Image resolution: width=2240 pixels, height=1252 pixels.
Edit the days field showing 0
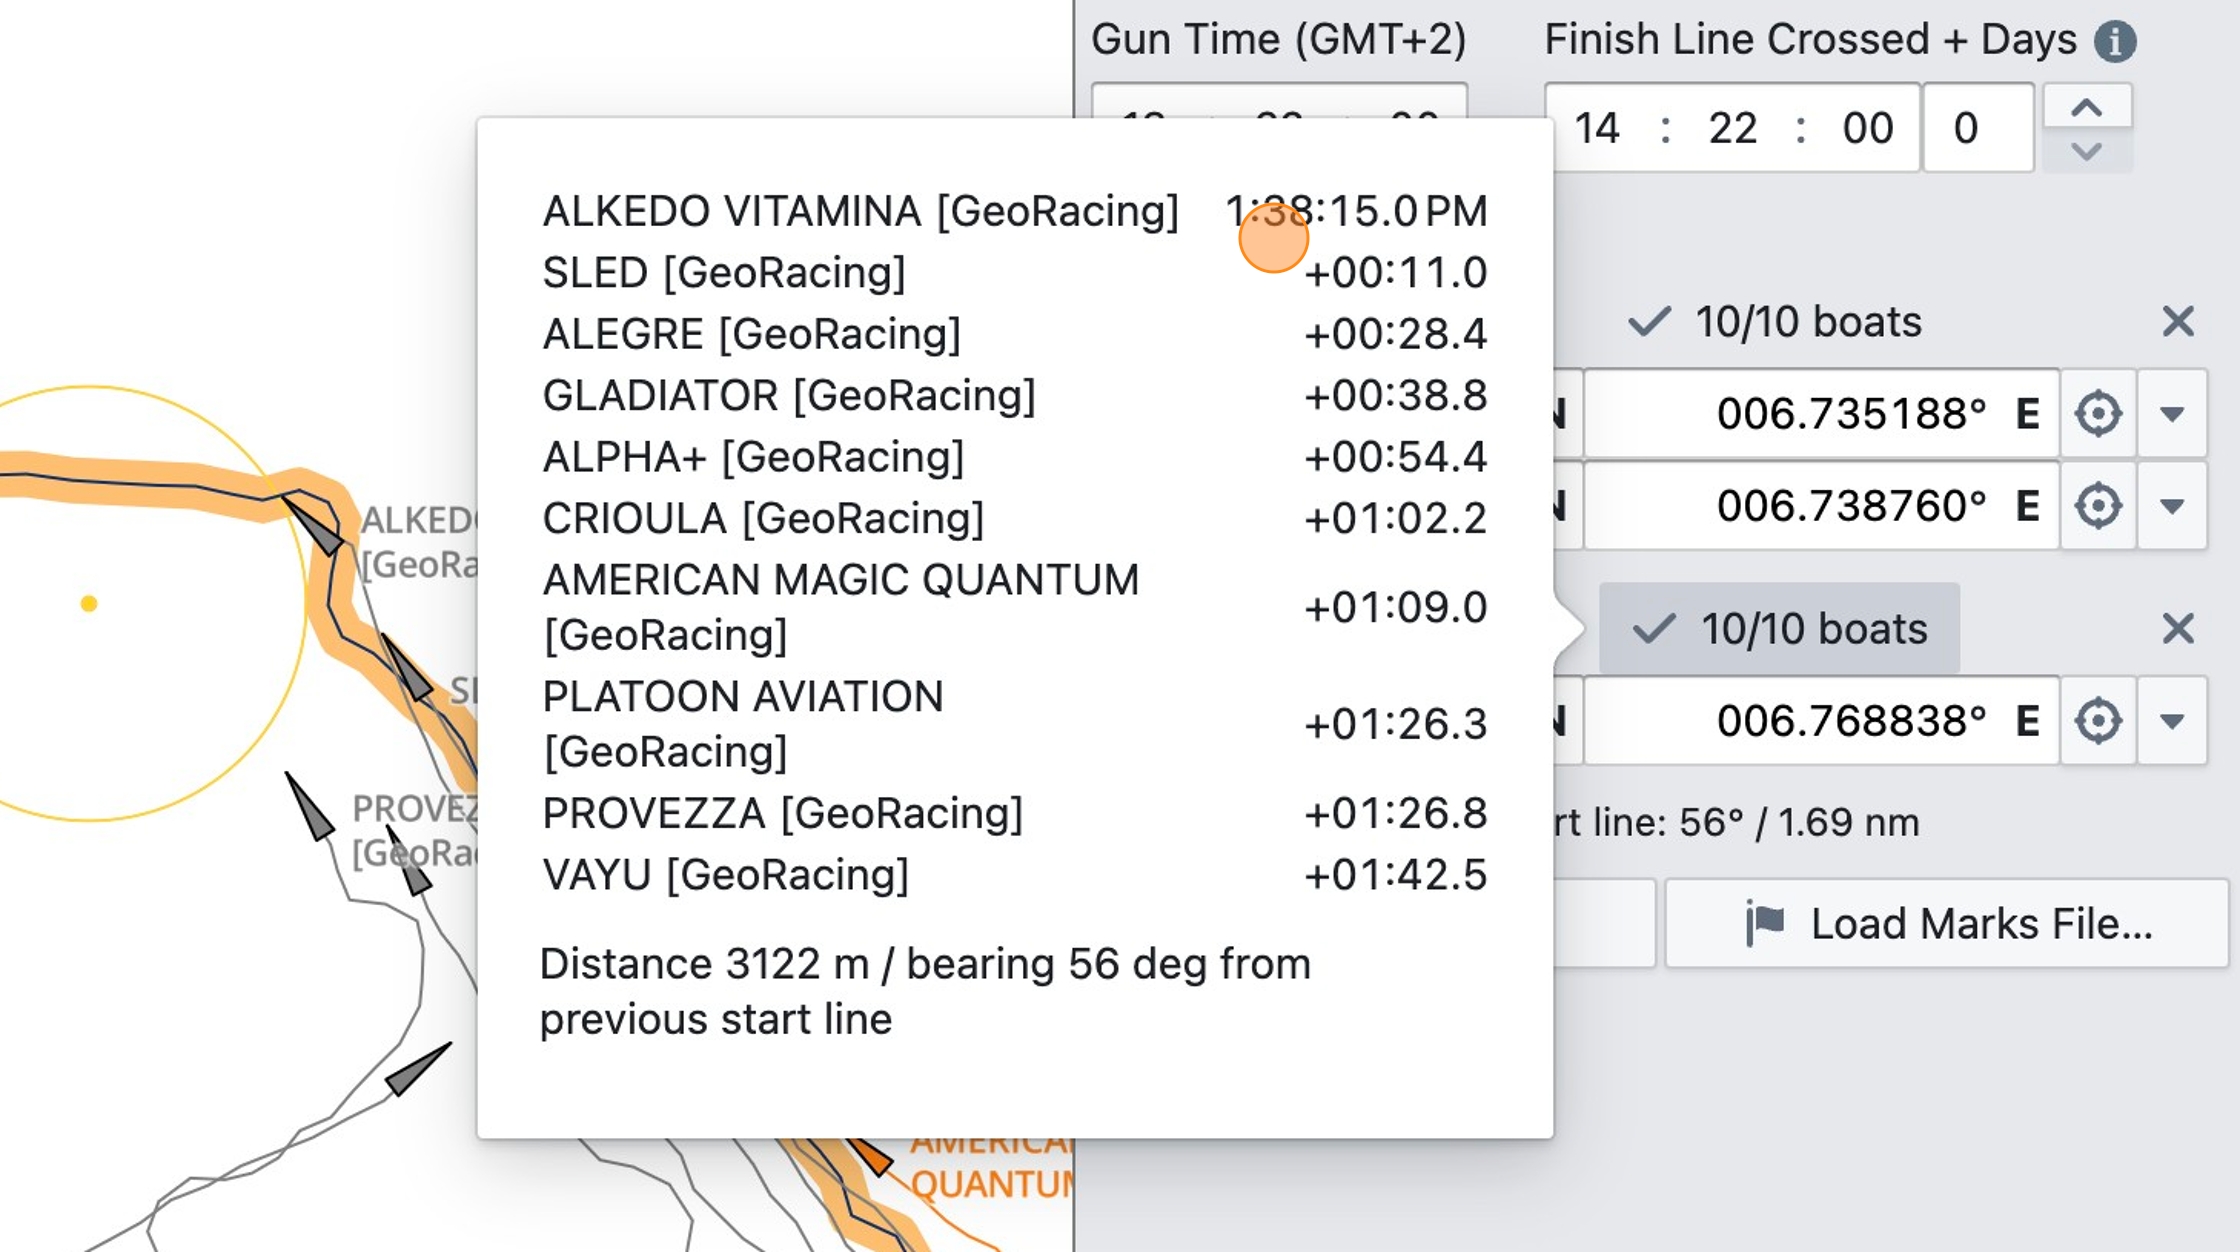(x=1978, y=128)
